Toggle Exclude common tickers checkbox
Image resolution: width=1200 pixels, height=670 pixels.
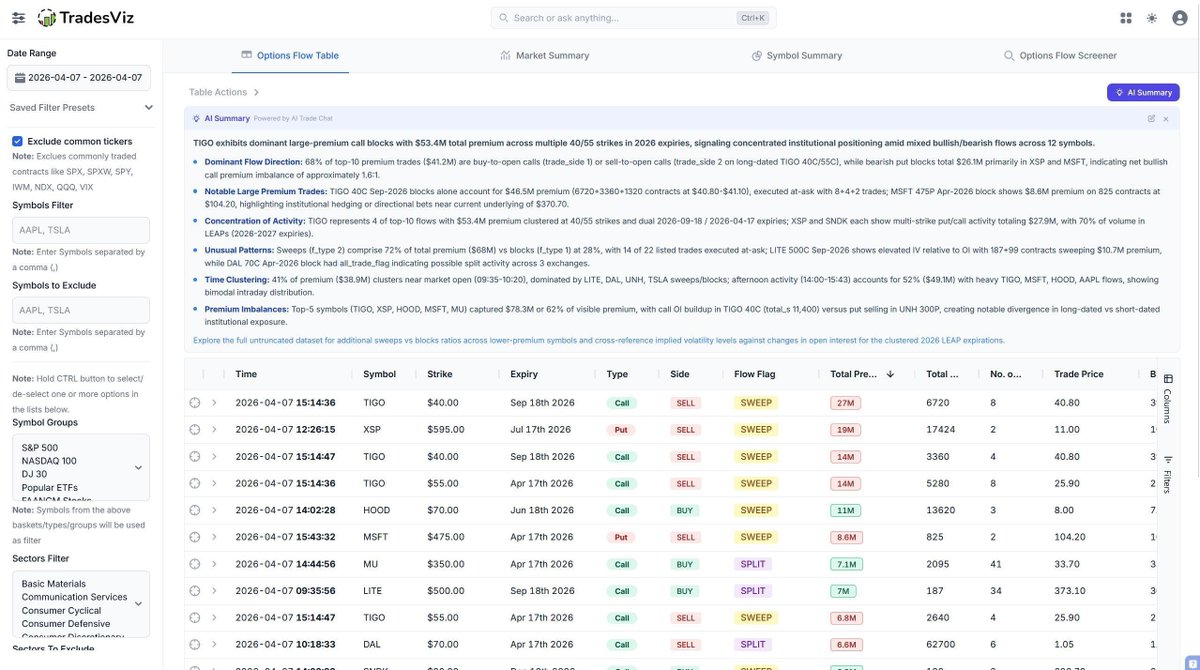point(17,141)
